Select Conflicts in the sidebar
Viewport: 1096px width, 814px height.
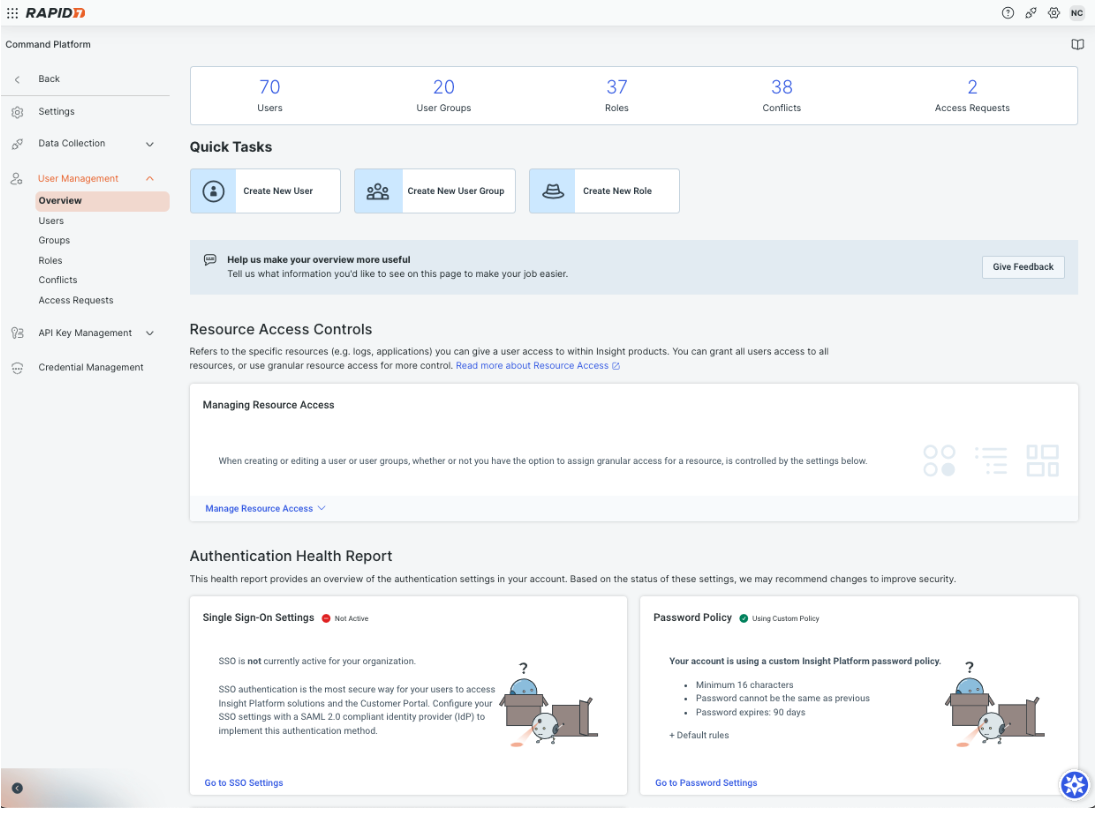coord(58,280)
